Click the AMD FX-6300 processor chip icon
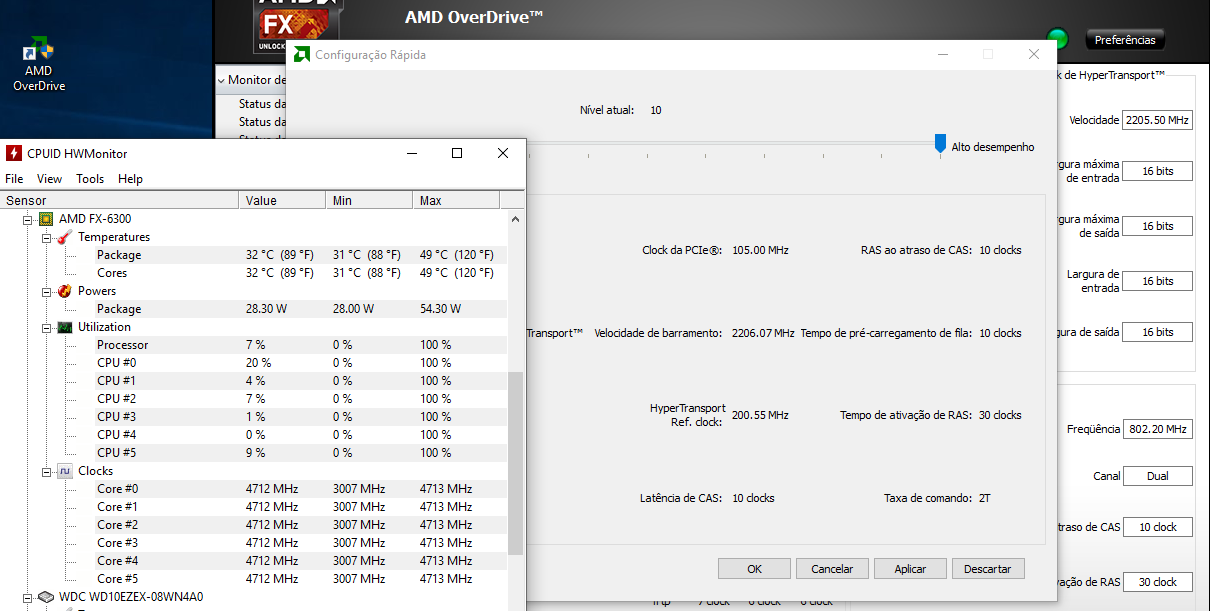This screenshot has width=1210, height=611. point(46,219)
